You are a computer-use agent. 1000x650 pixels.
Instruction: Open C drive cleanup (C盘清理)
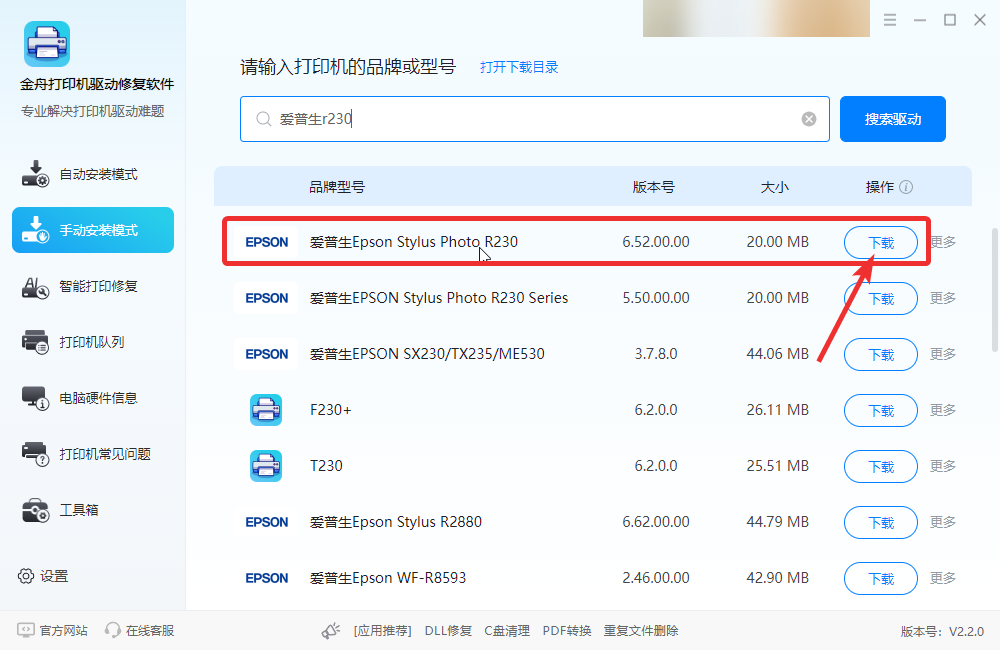[x=507, y=630]
